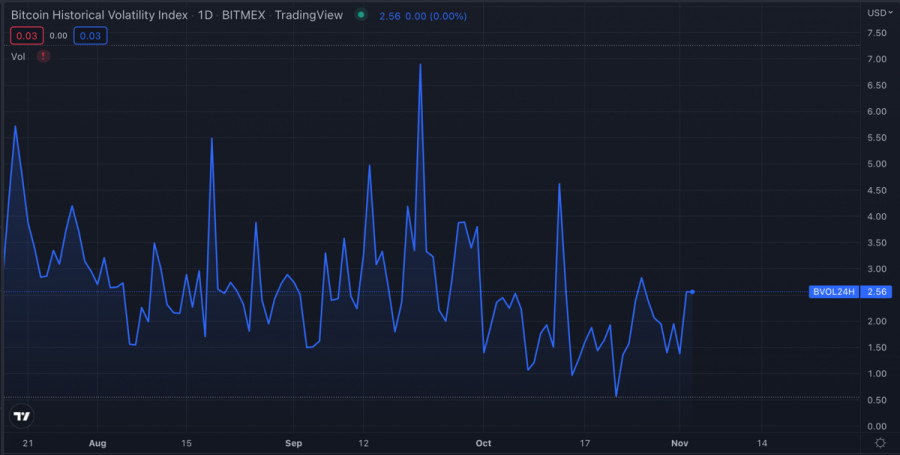Open chart settings gear icon
This screenshot has height=455, width=900.
879,442
